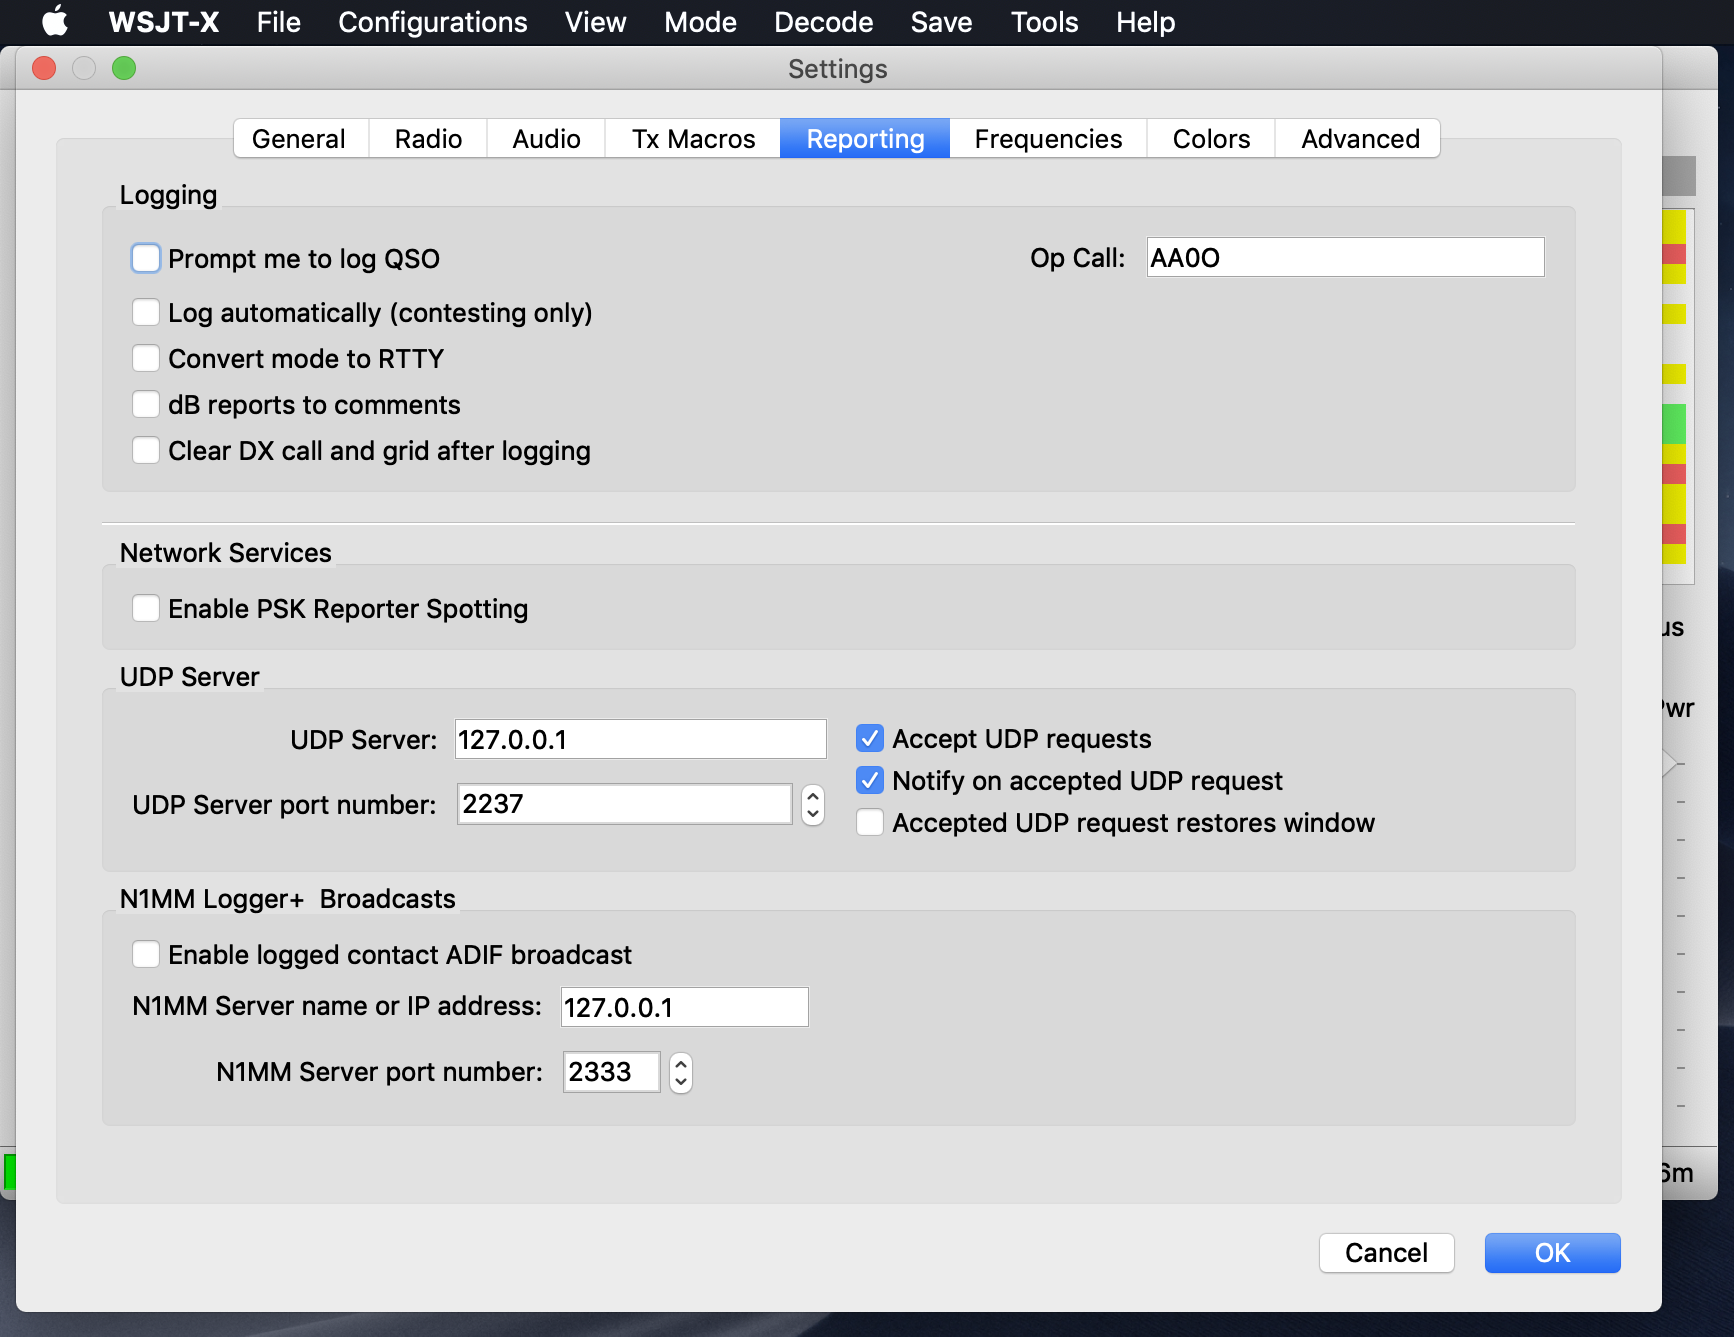Enable Clear DX call and grid after logging
The image size is (1734, 1337).
[146, 451]
